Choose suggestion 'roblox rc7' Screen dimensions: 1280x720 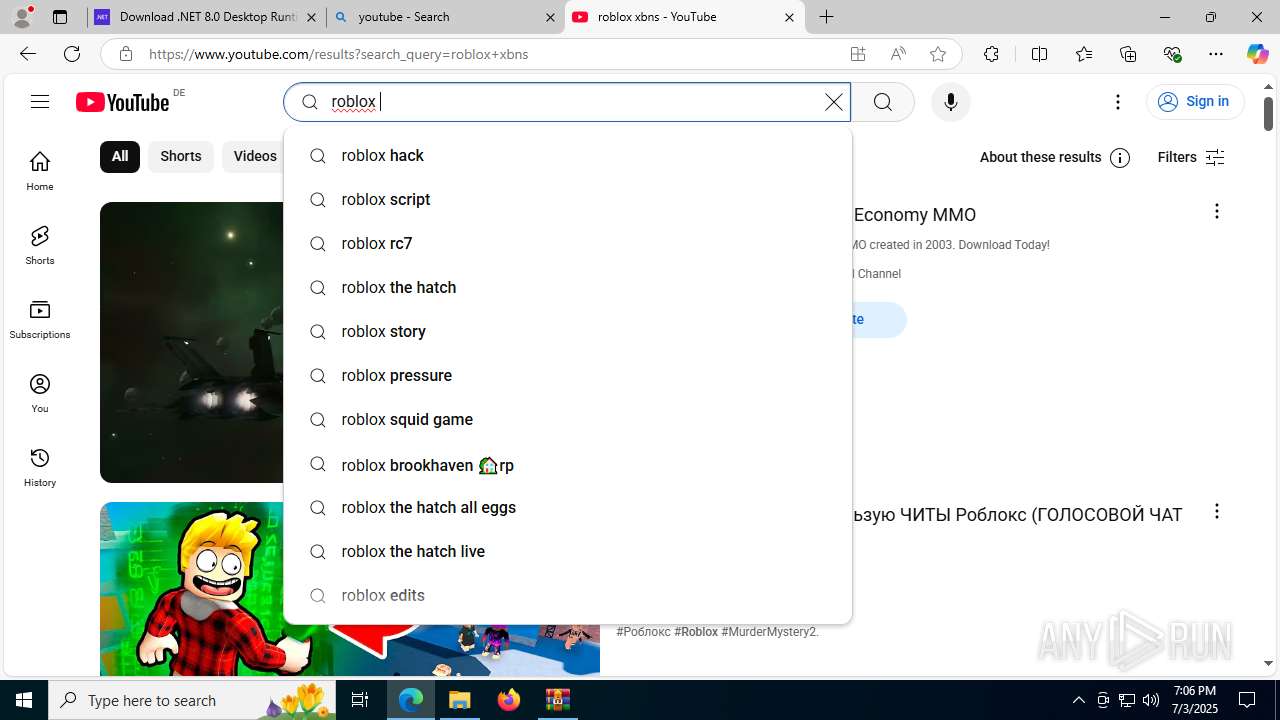point(568,243)
